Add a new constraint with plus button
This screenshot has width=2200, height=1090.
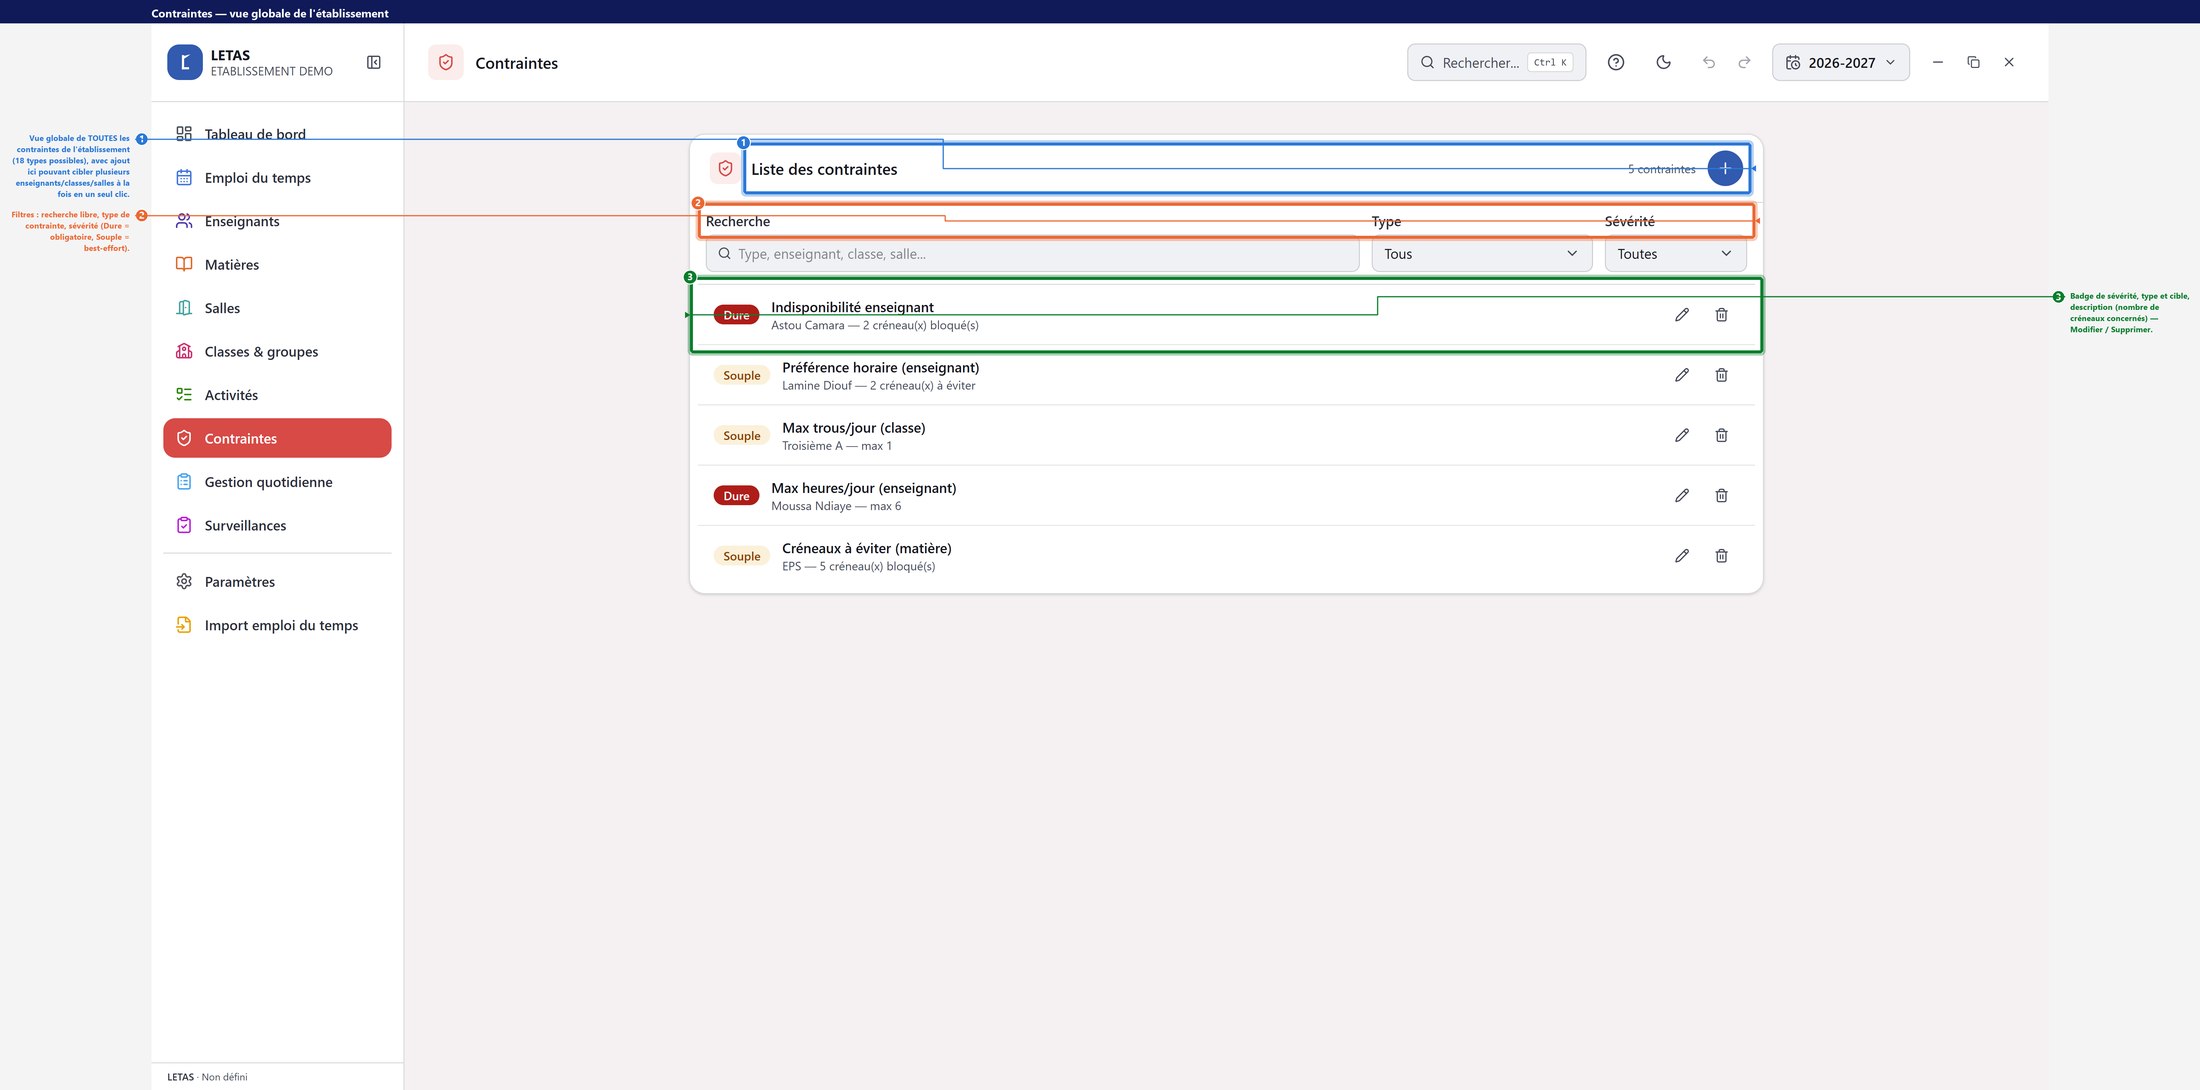pyautogui.click(x=1725, y=168)
